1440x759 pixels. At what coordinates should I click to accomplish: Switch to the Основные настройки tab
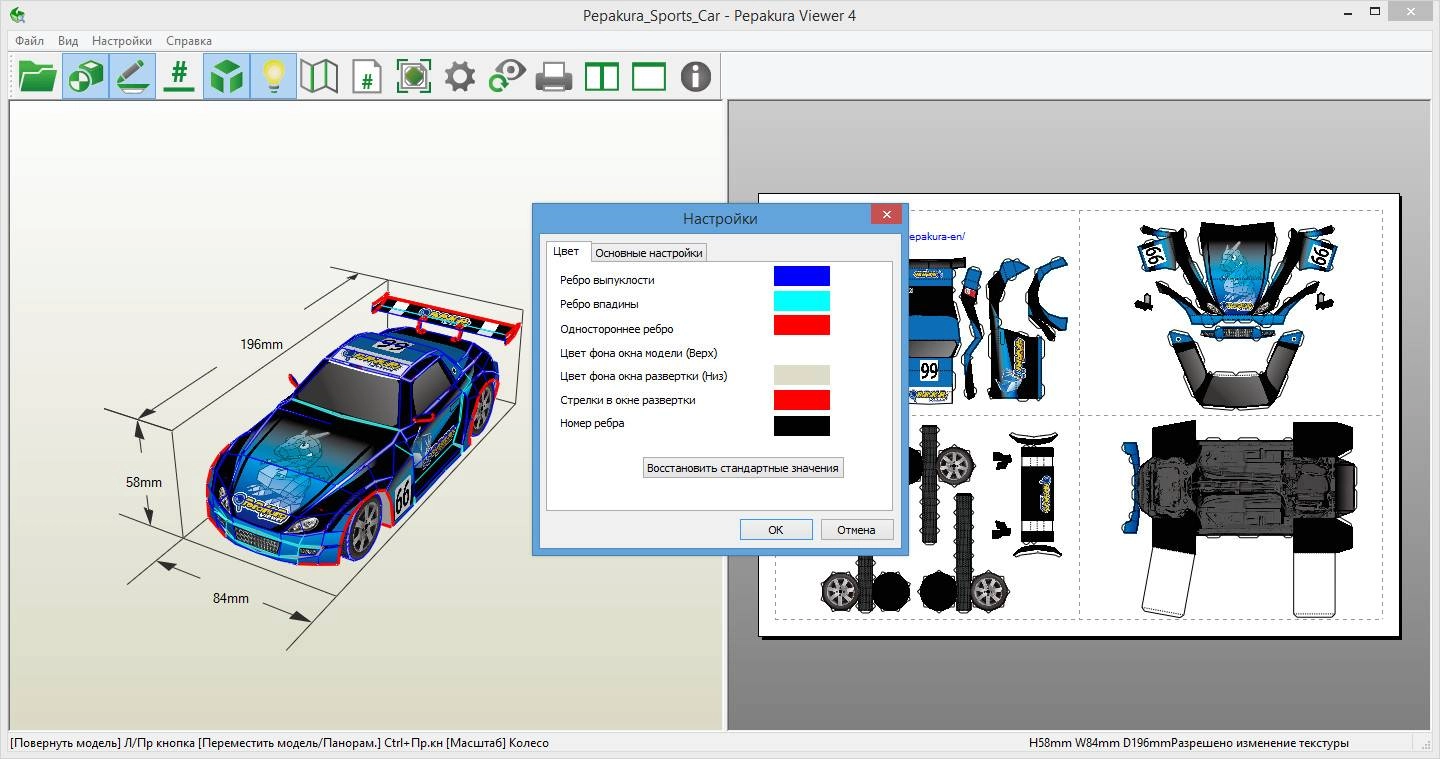pyautogui.click(x=649, y=253)
